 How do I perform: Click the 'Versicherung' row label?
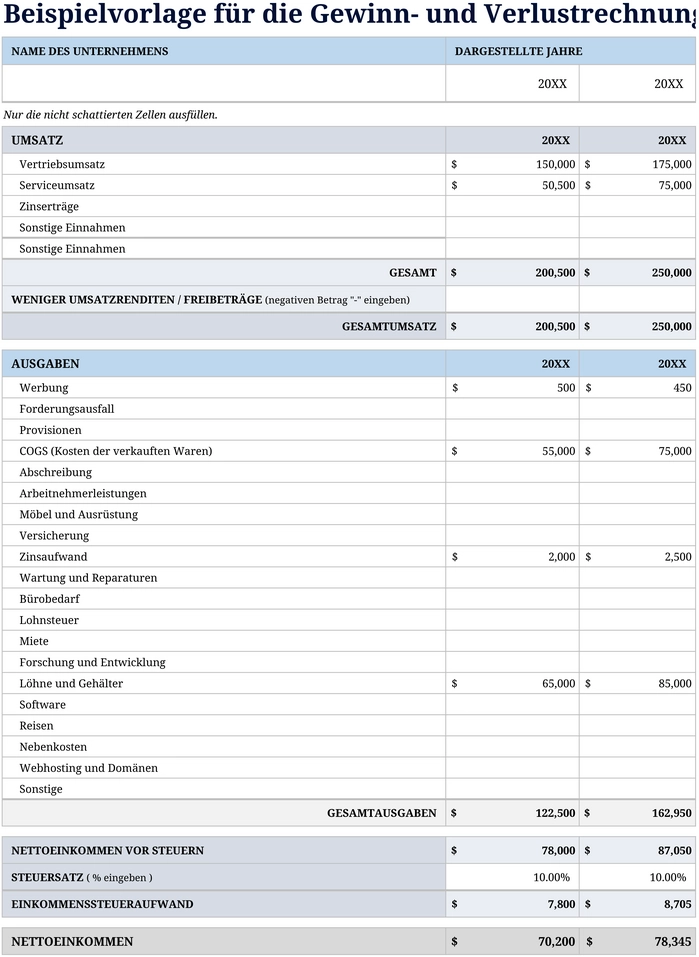click(54, 536)
